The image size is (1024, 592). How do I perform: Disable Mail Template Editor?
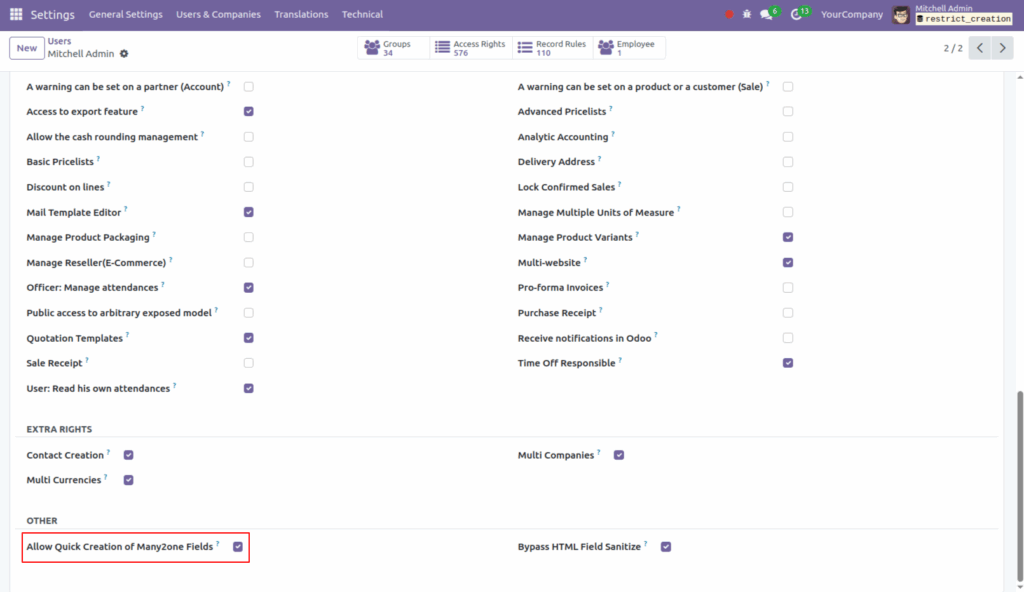pyautogui.click(x=248, y=211)
